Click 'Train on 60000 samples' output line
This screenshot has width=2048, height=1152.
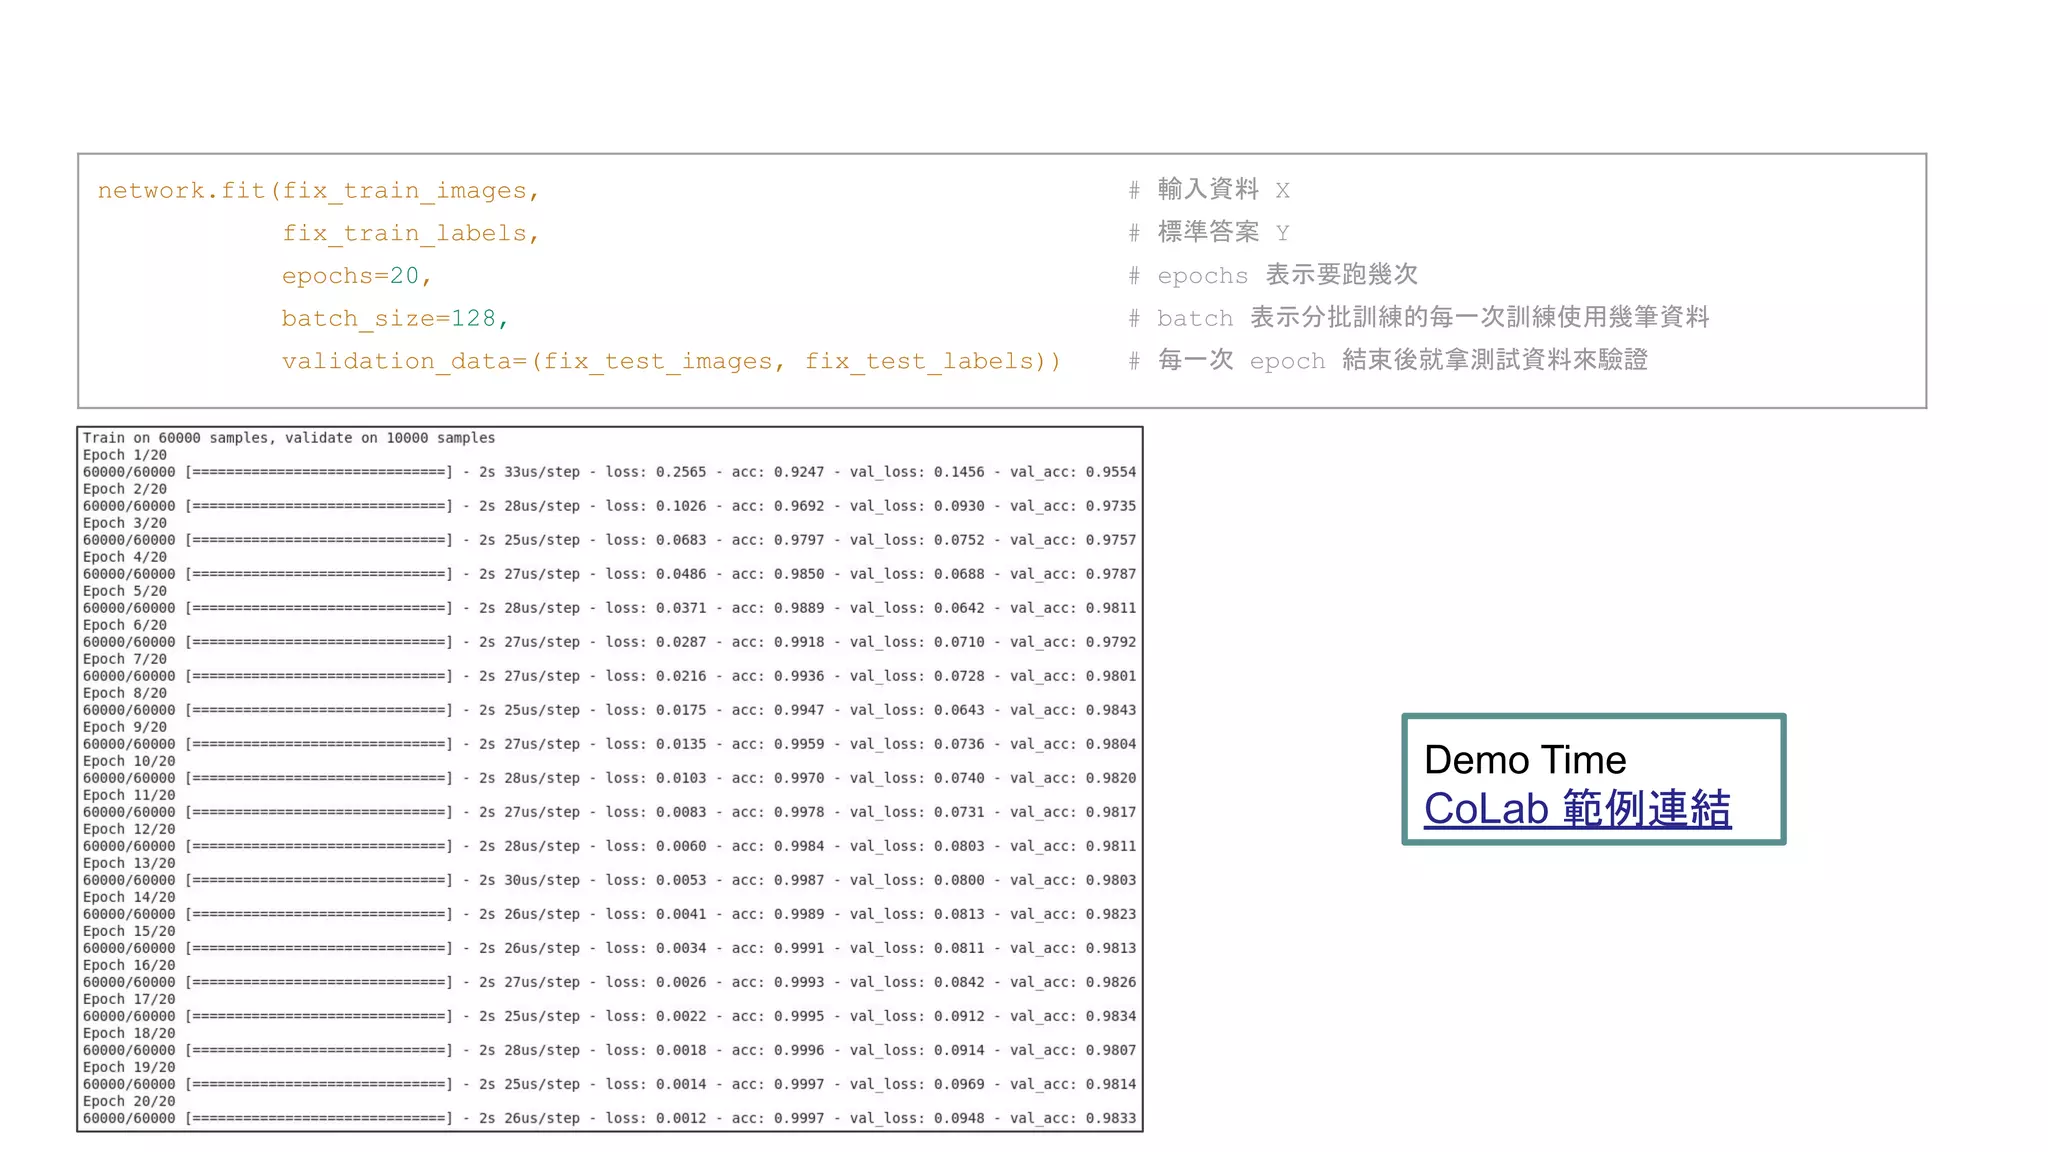289,438
